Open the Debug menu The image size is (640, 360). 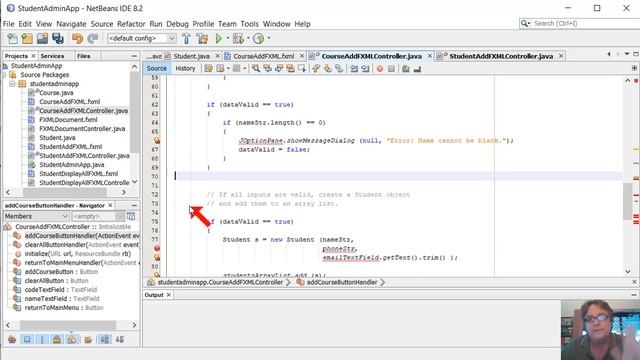click(x=178, y=24)
